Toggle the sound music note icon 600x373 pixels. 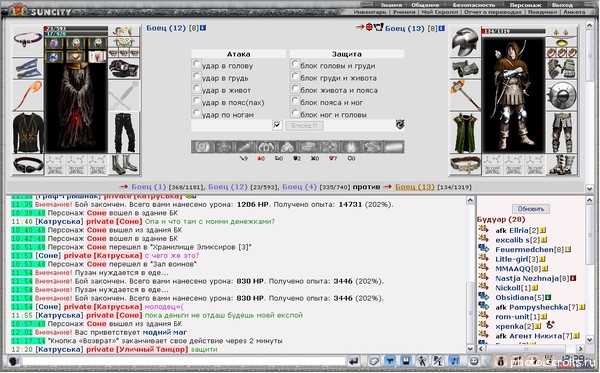[454, 361]
